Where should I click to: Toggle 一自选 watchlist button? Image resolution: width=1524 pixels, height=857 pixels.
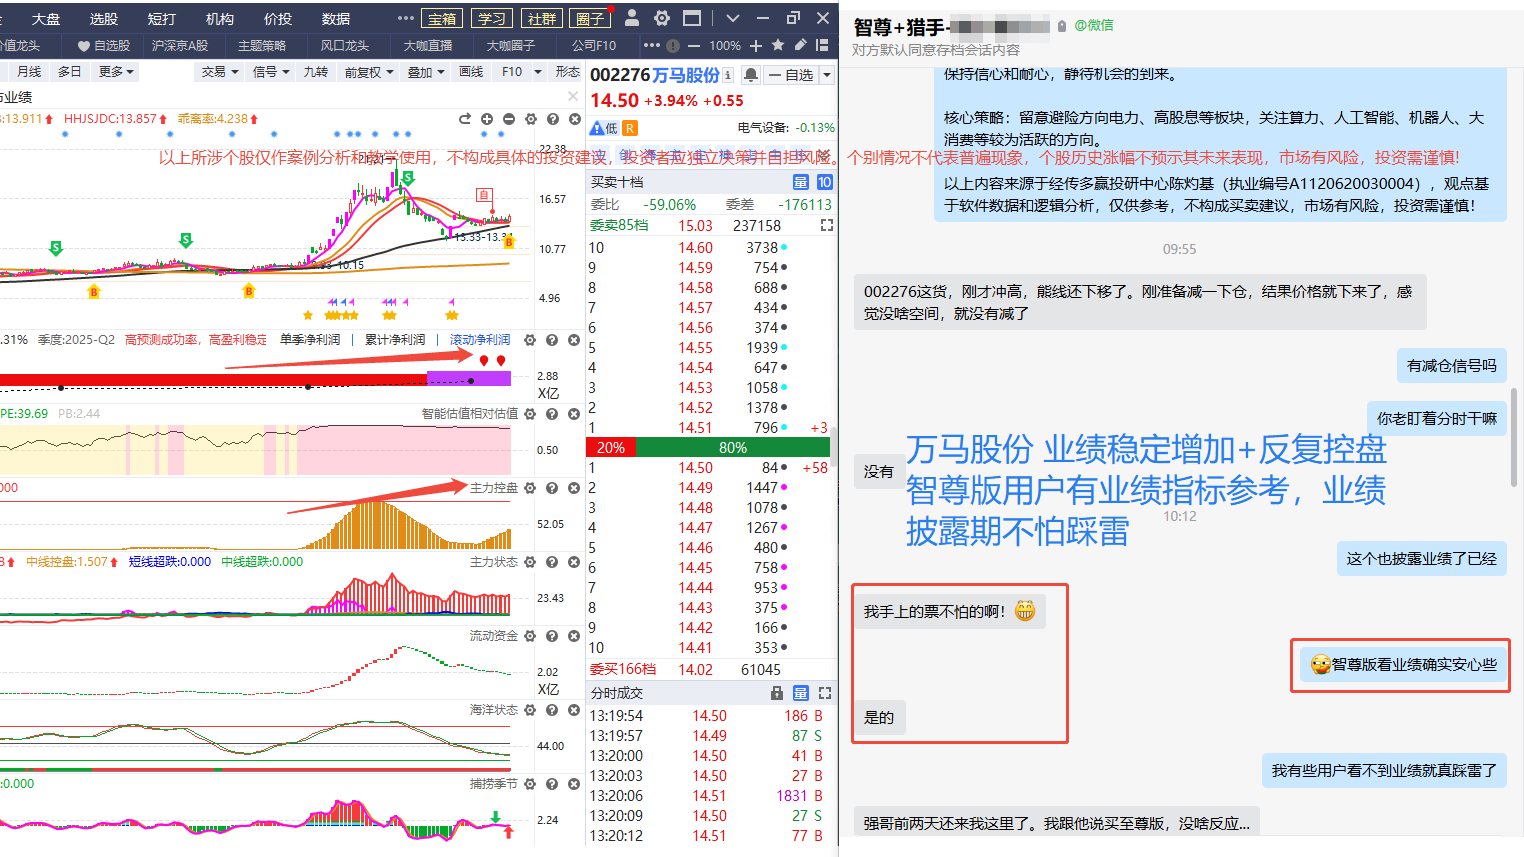791,75
